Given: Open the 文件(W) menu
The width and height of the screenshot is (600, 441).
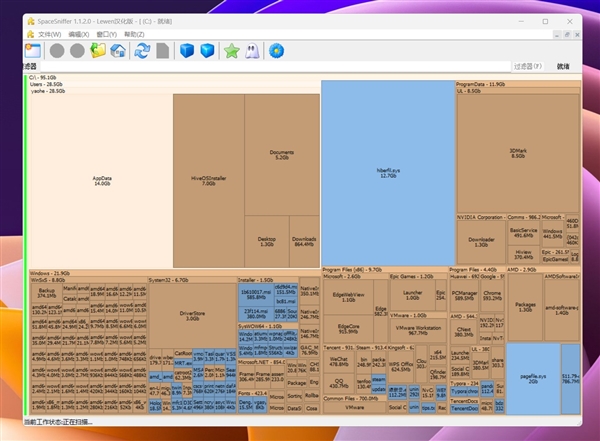Looking at the screenshot, I should click(50, 34).
